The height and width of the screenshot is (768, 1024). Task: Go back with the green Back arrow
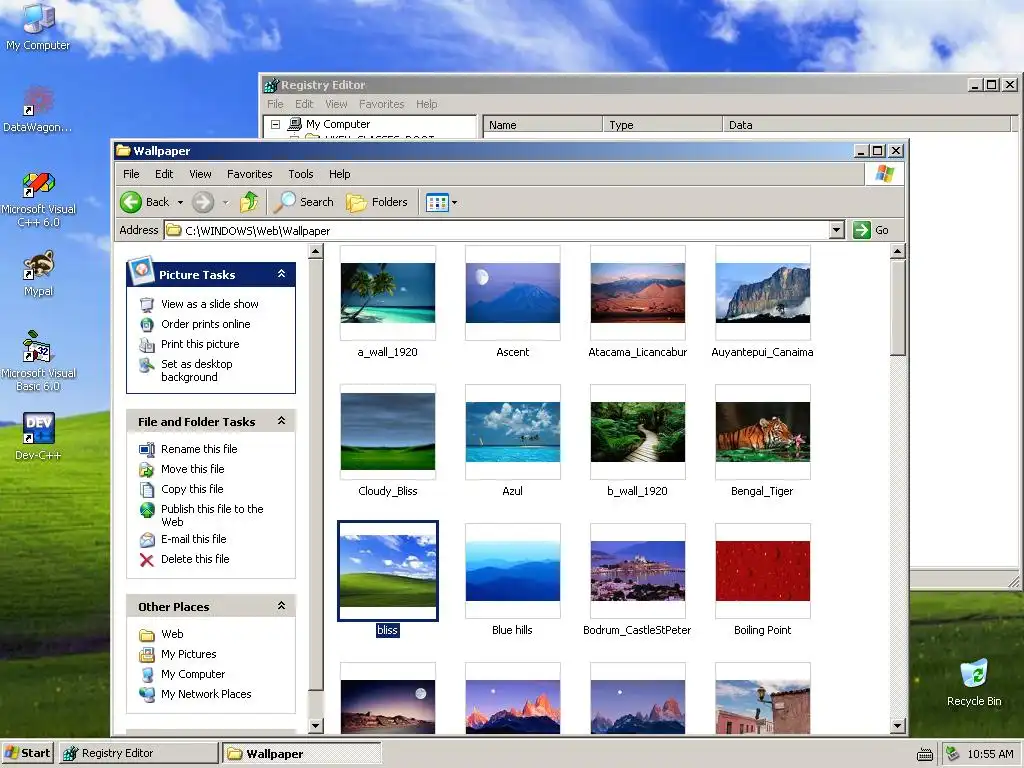click(x=145, y=202)
